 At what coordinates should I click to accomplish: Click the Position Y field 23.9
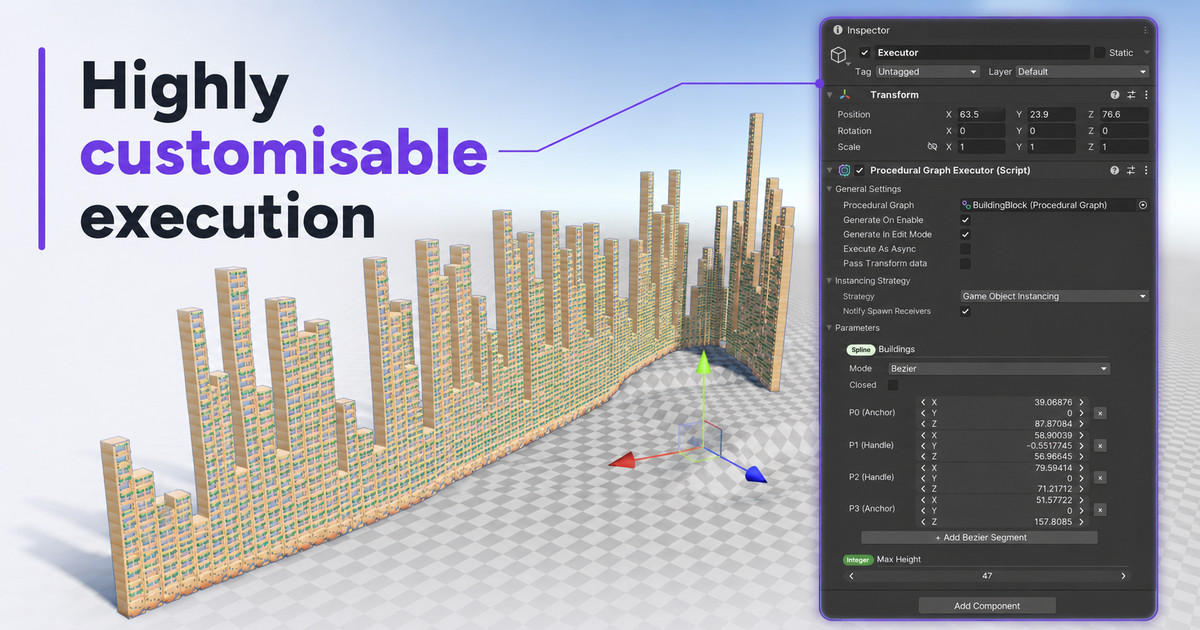(x=1052, y=115)
